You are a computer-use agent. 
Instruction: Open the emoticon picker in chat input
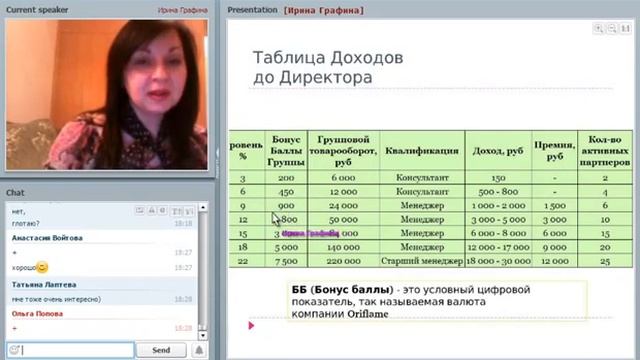[x=14, y=350]
